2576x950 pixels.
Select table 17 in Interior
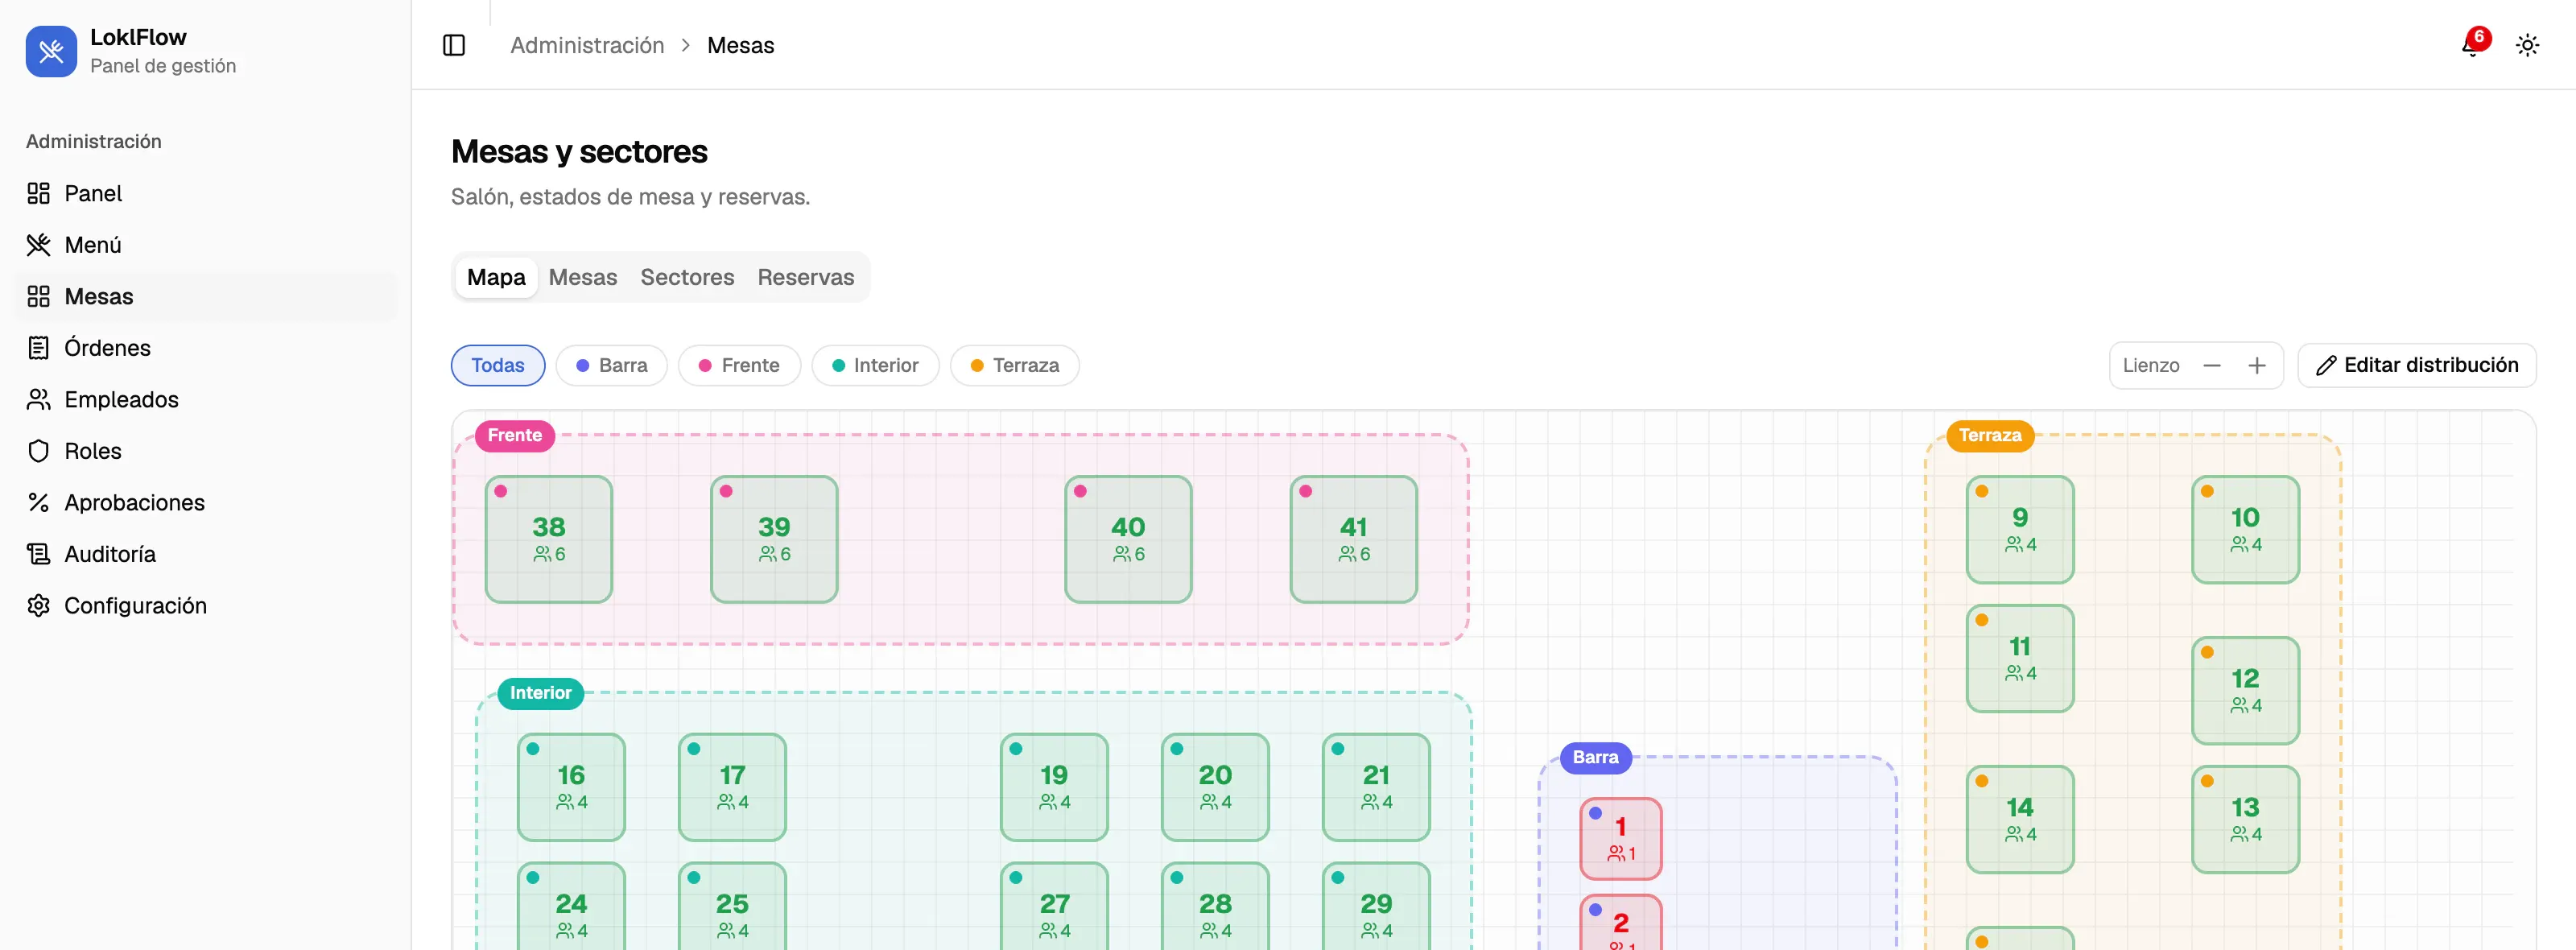pos(732,787)
